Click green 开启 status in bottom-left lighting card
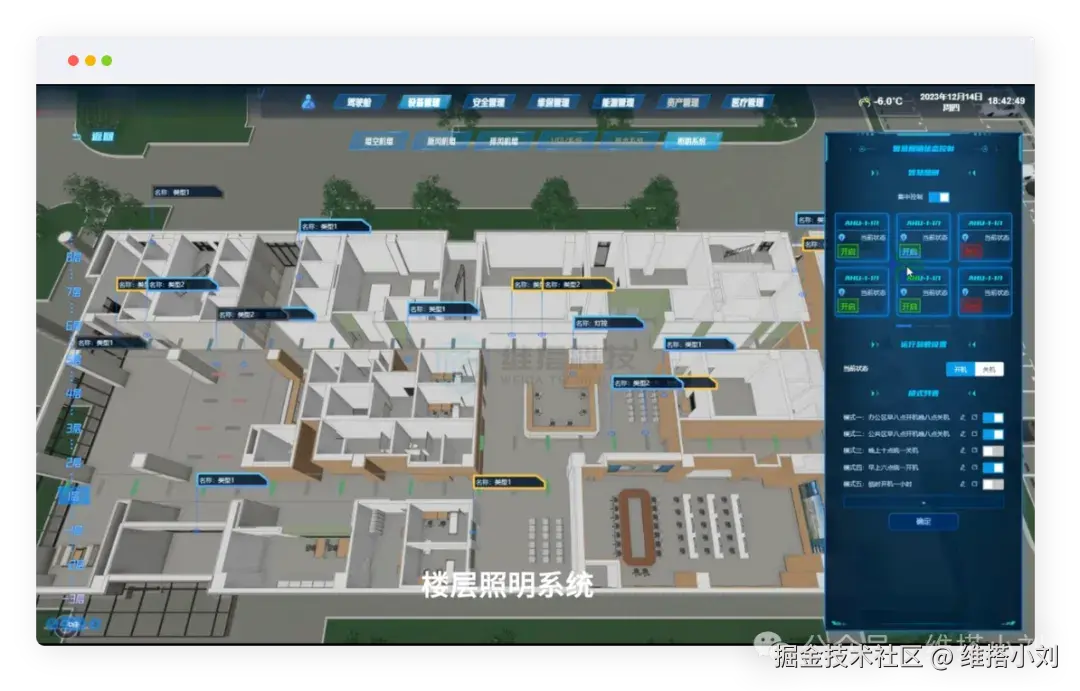The height and width of the screenshot is (691, 1080). (848, 307)
